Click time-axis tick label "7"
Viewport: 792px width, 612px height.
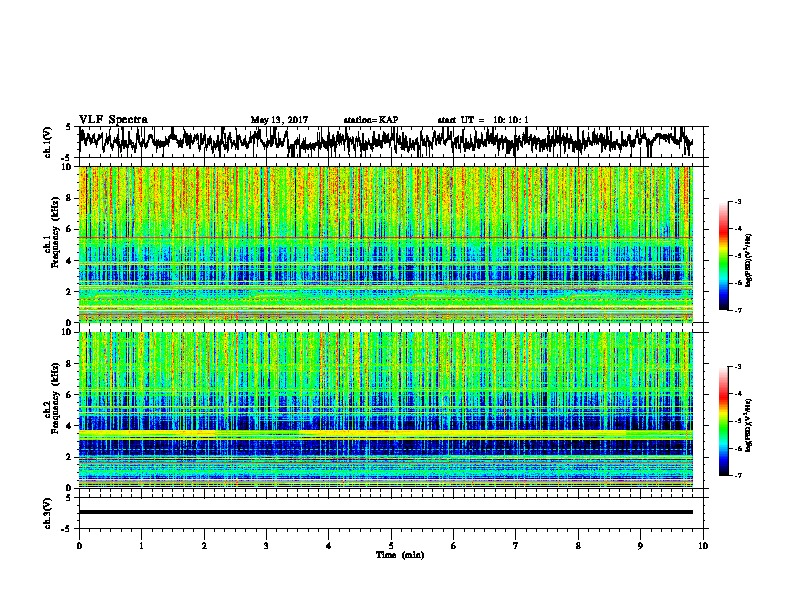click(x=516, y=546)
